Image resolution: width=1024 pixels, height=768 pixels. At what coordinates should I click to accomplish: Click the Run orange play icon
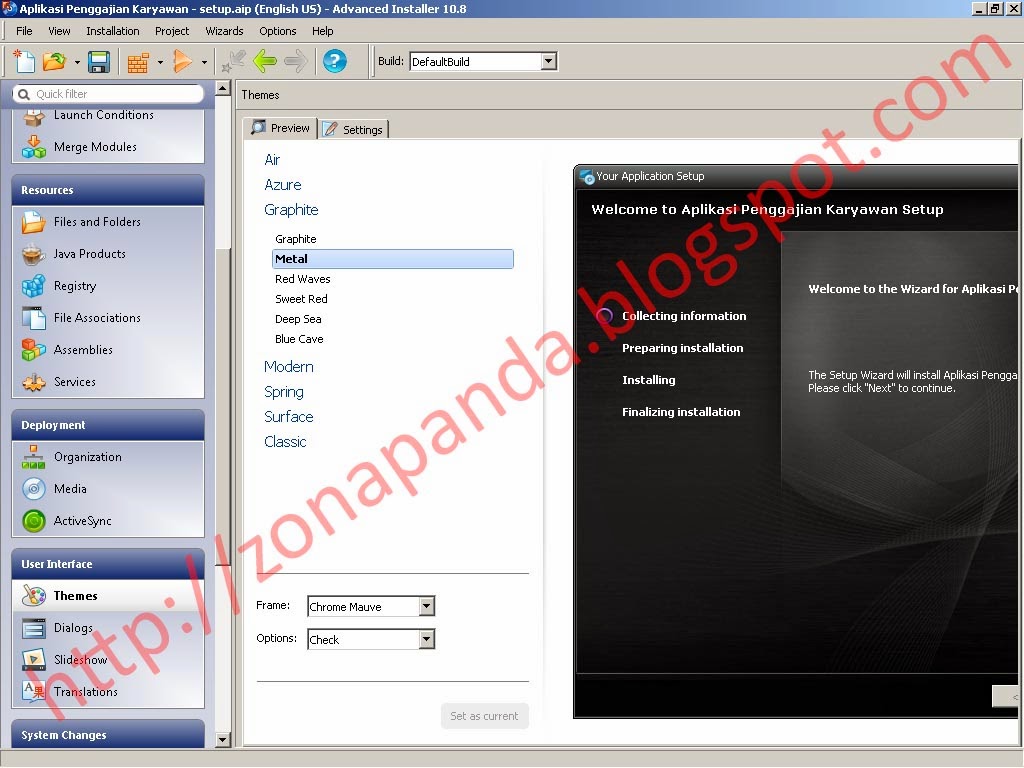[x=182, y=61]
